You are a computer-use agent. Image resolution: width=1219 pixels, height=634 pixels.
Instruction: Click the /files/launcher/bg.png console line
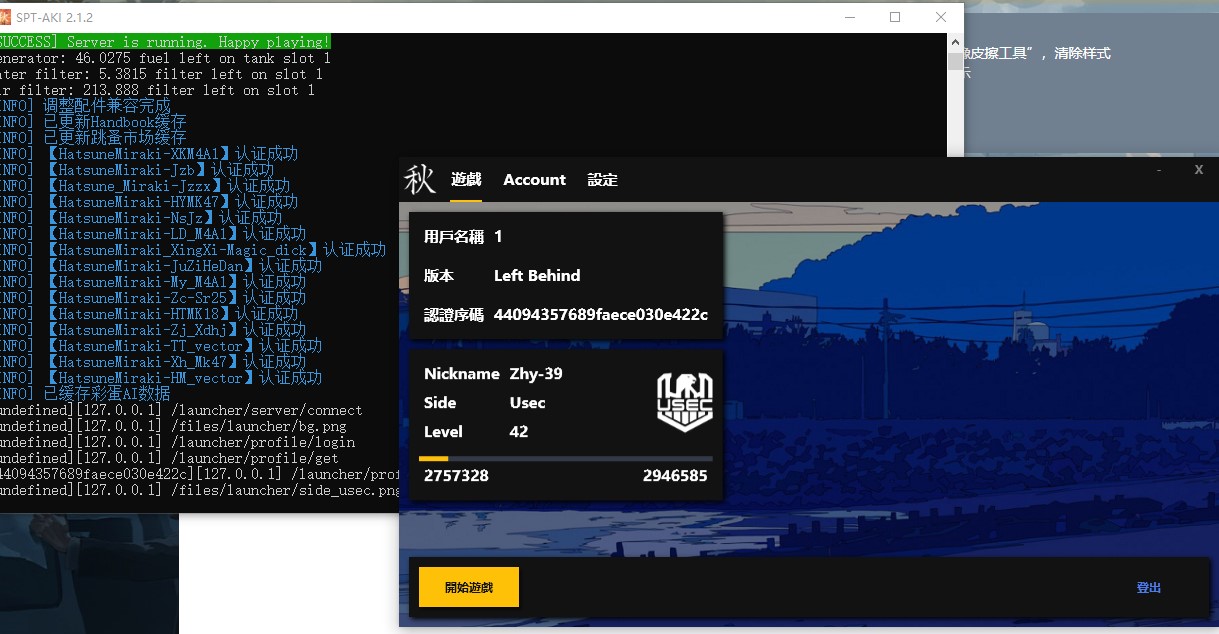(173, 426)
